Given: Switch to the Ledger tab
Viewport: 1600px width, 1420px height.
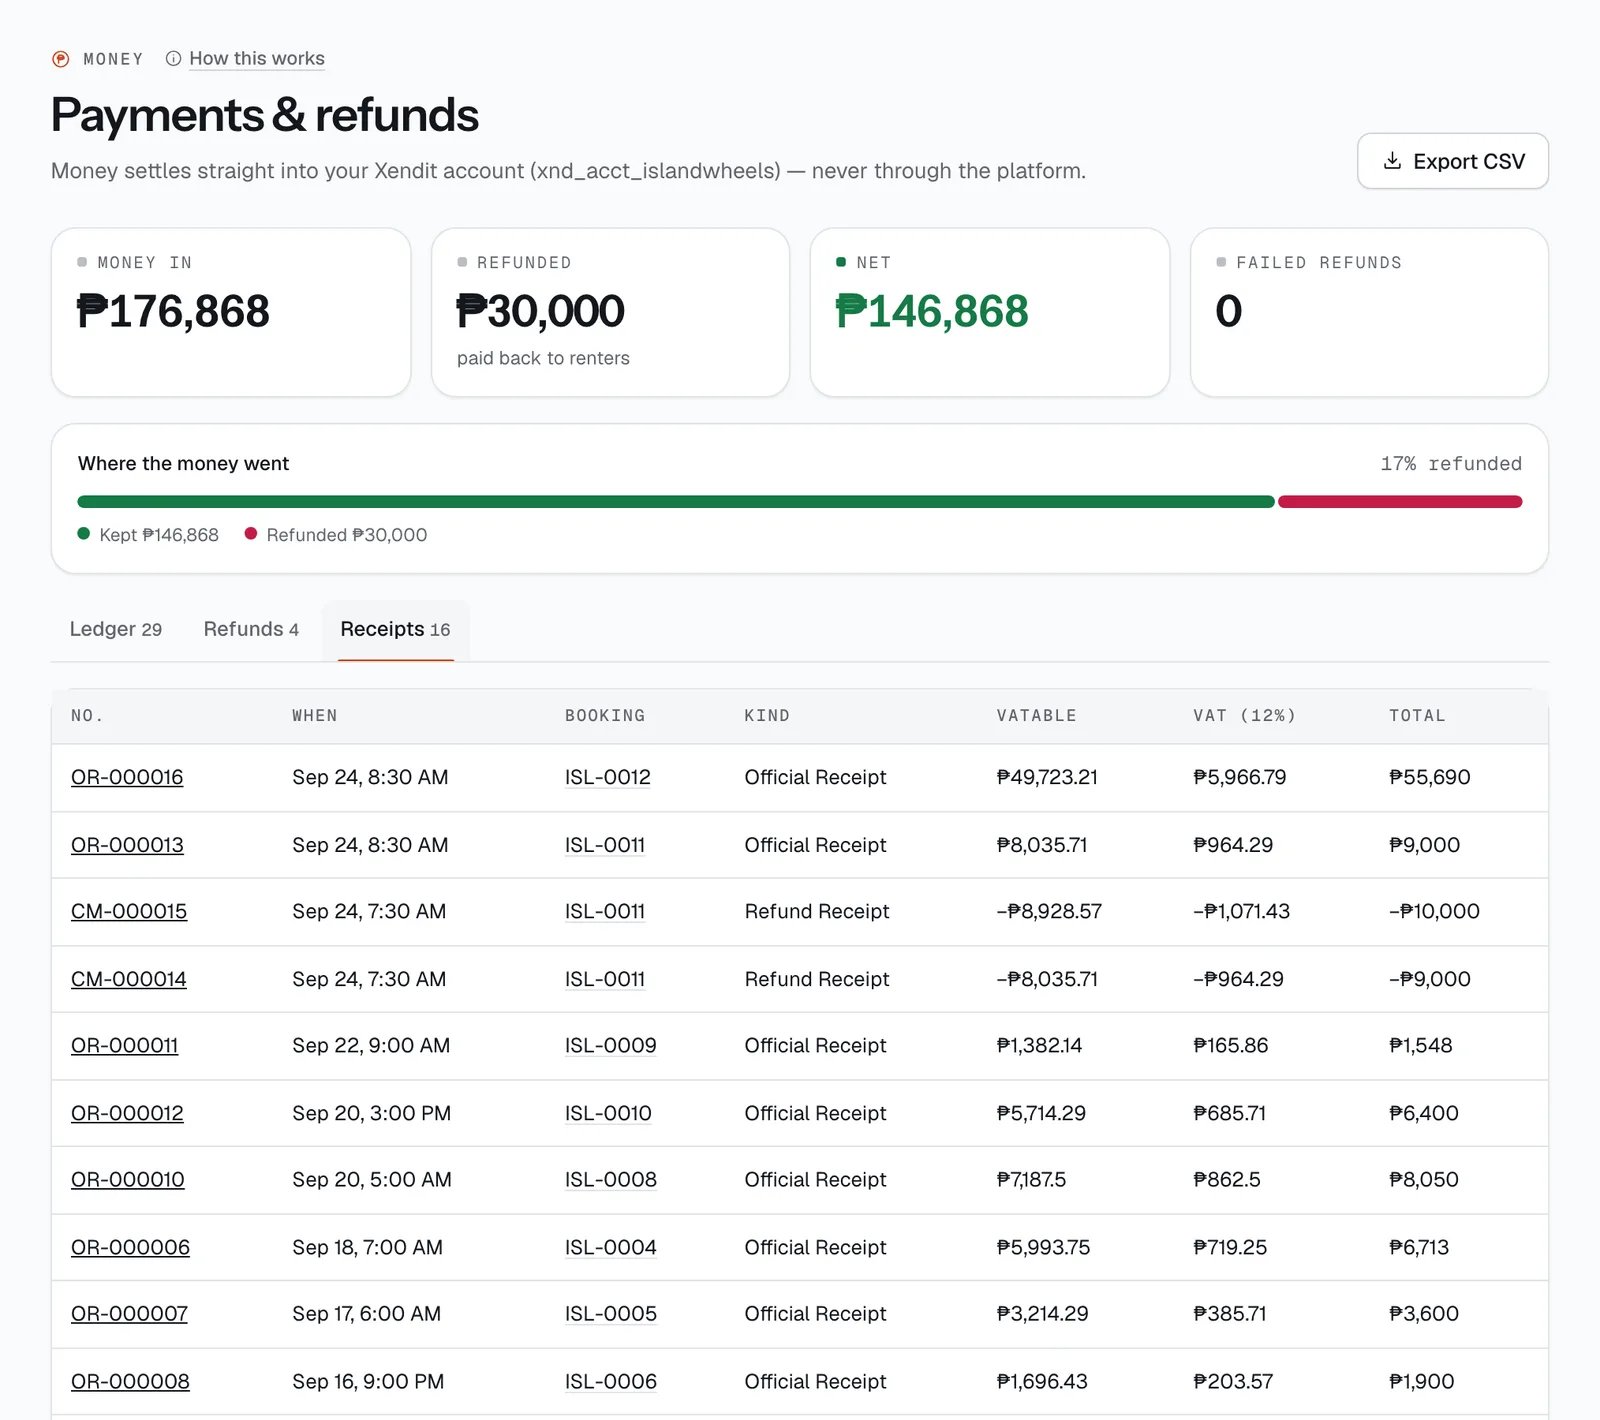Looking at the screenshot, I should 116,629.
